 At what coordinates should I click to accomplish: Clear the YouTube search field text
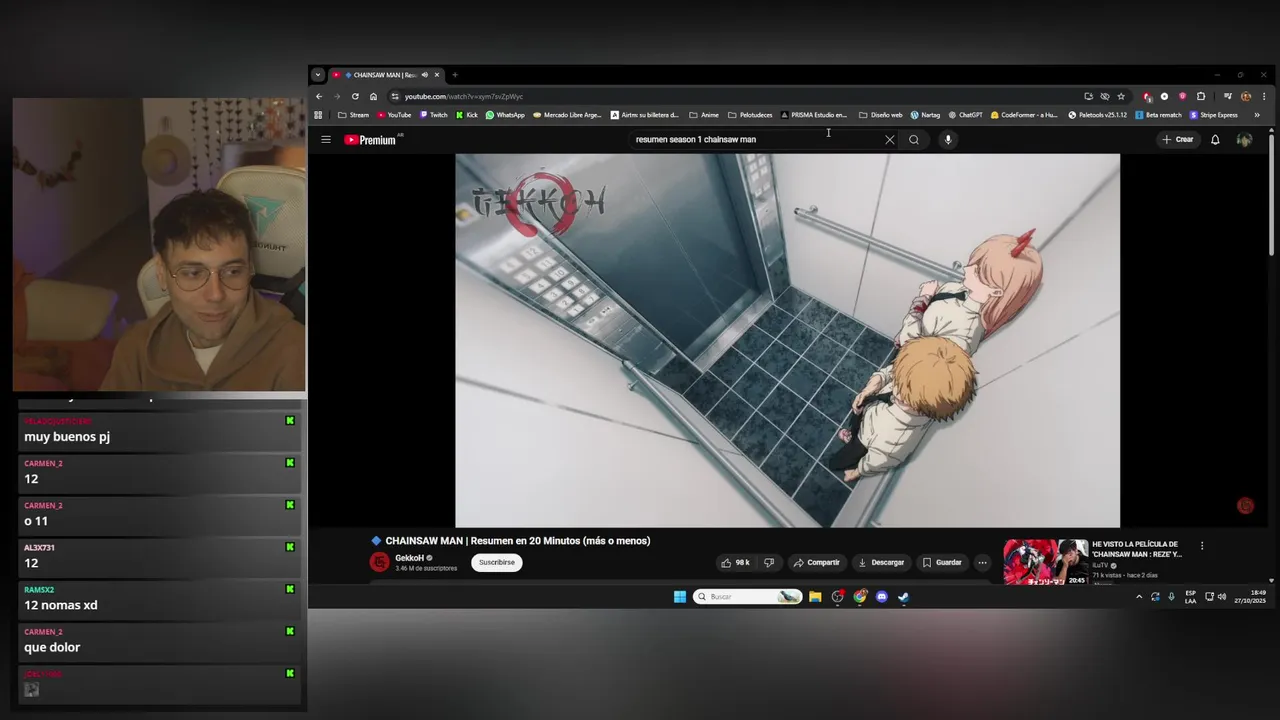(889, 140)
